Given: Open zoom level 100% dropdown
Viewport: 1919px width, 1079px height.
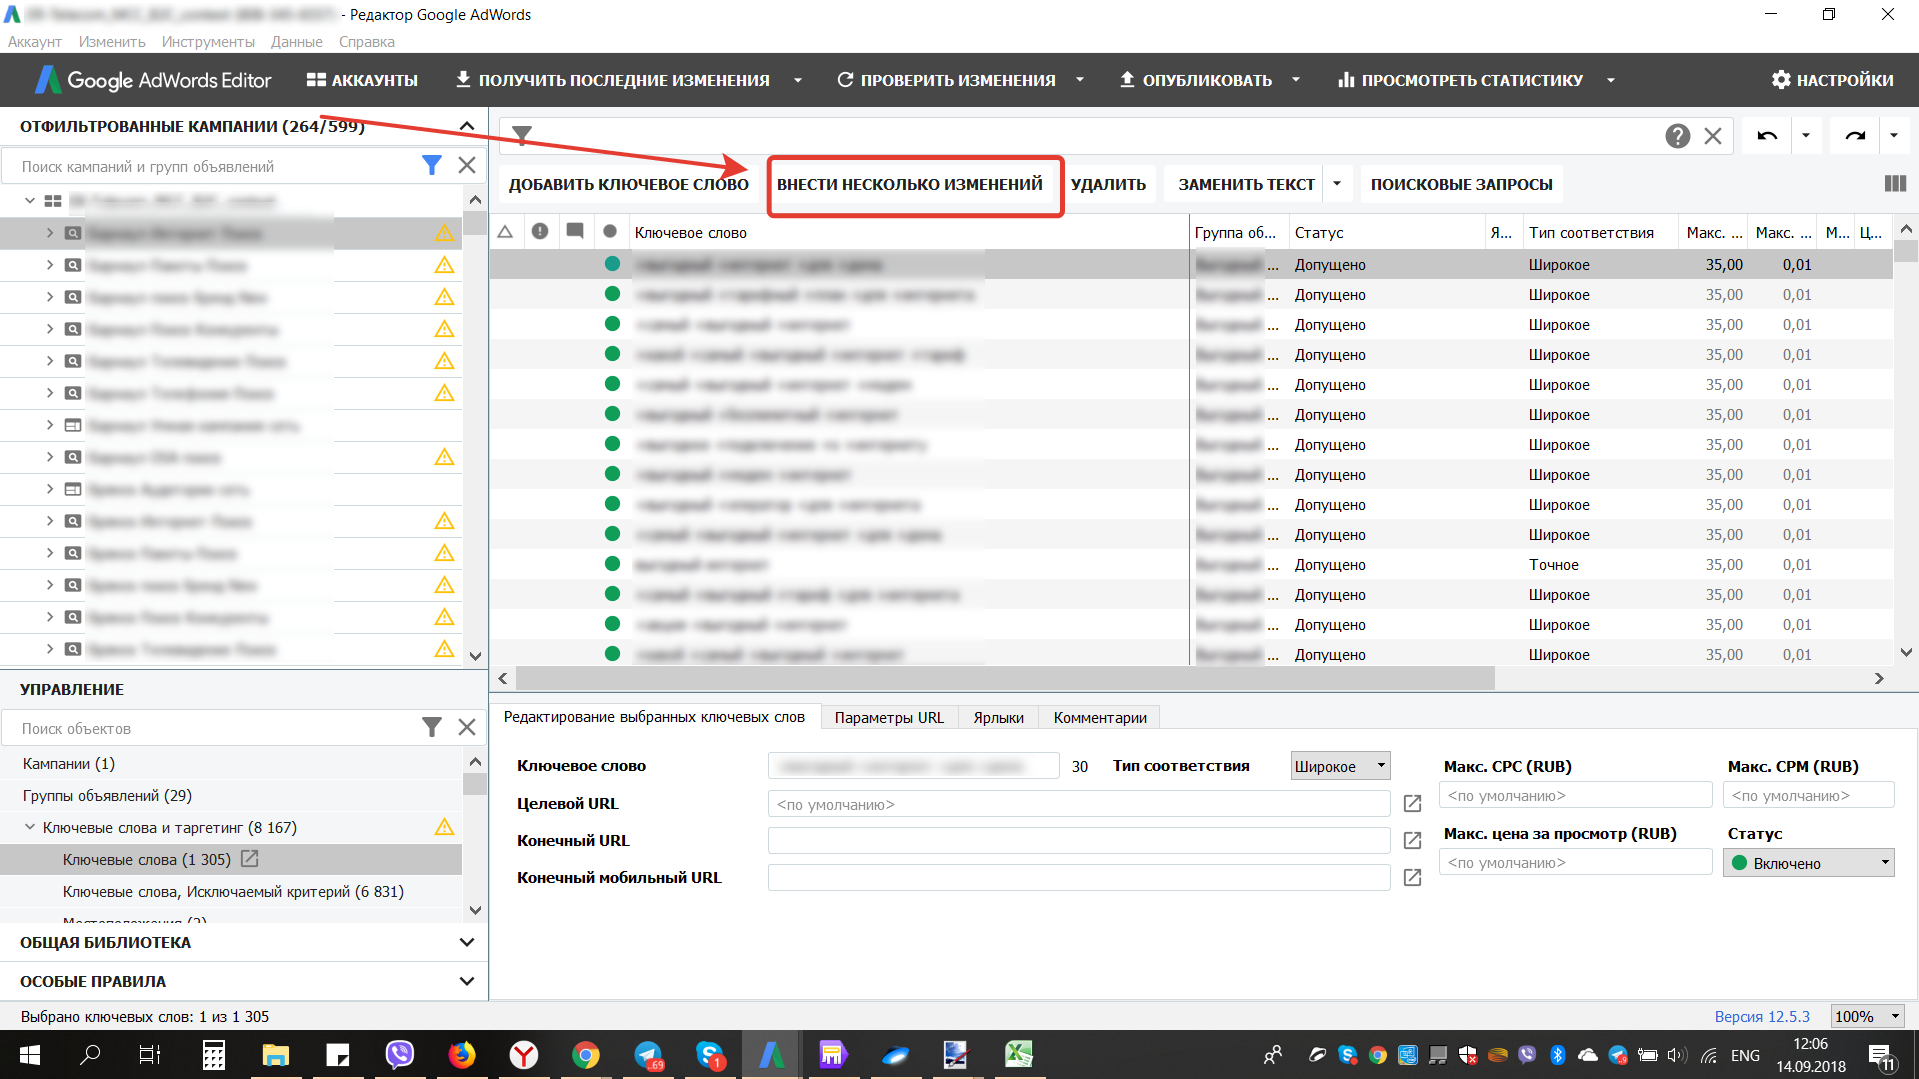Looking at the screenshot, I should click(x=1866, y=1016).
